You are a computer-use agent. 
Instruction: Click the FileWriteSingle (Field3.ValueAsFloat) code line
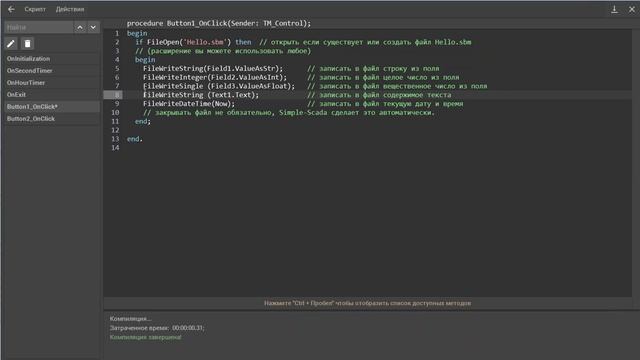219,86
